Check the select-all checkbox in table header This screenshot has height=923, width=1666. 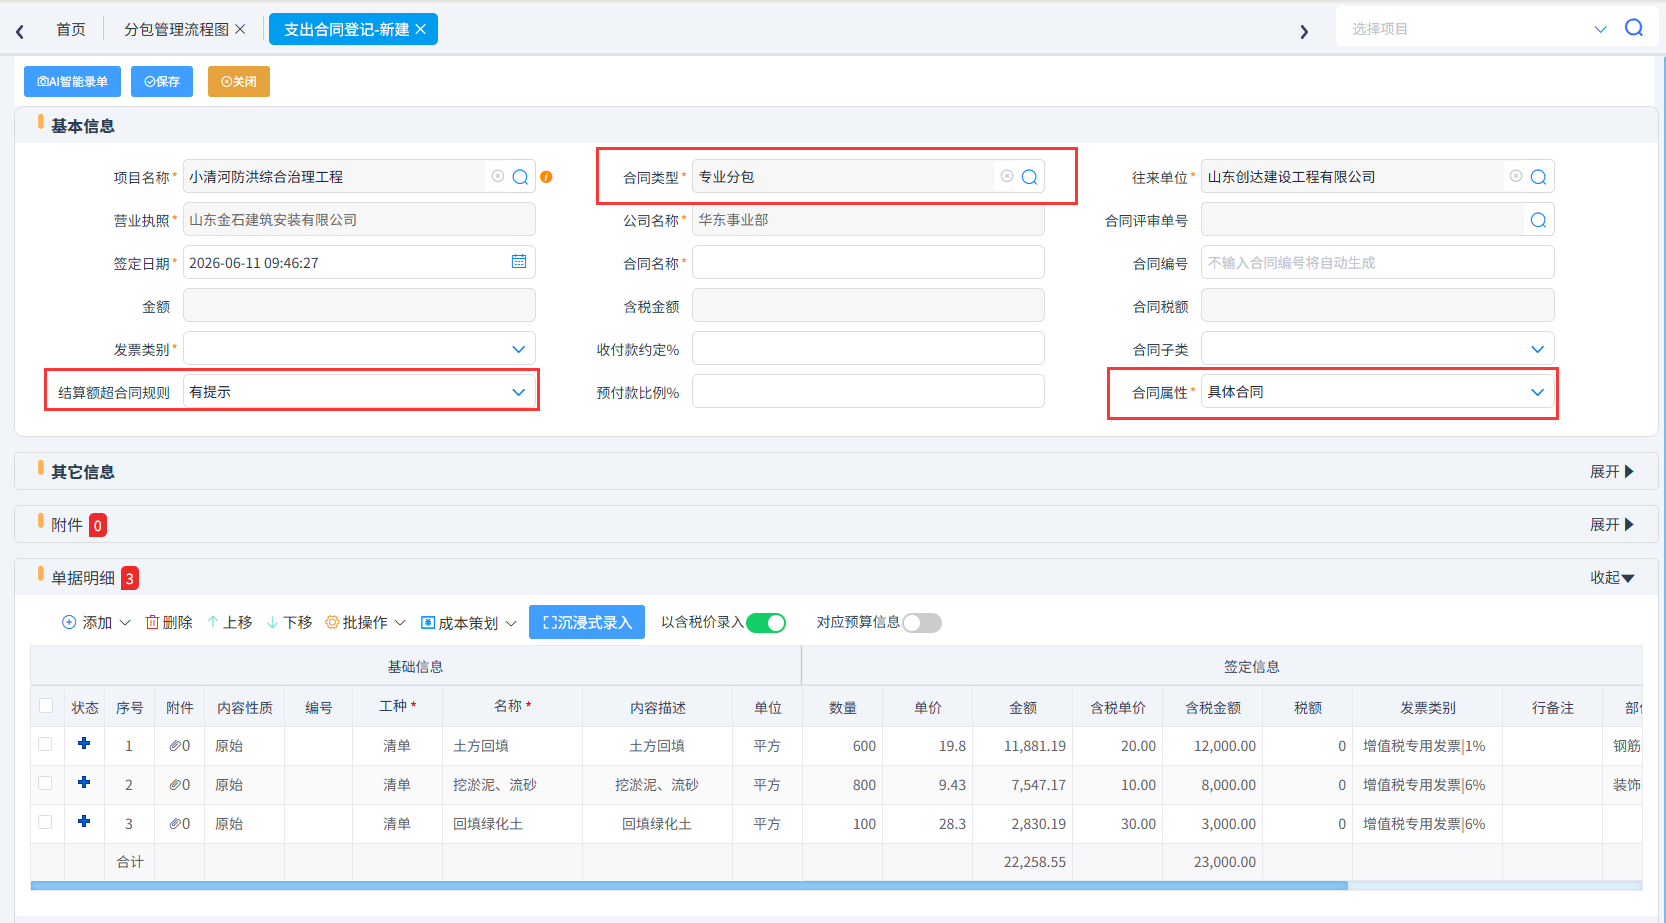point(46,706)
